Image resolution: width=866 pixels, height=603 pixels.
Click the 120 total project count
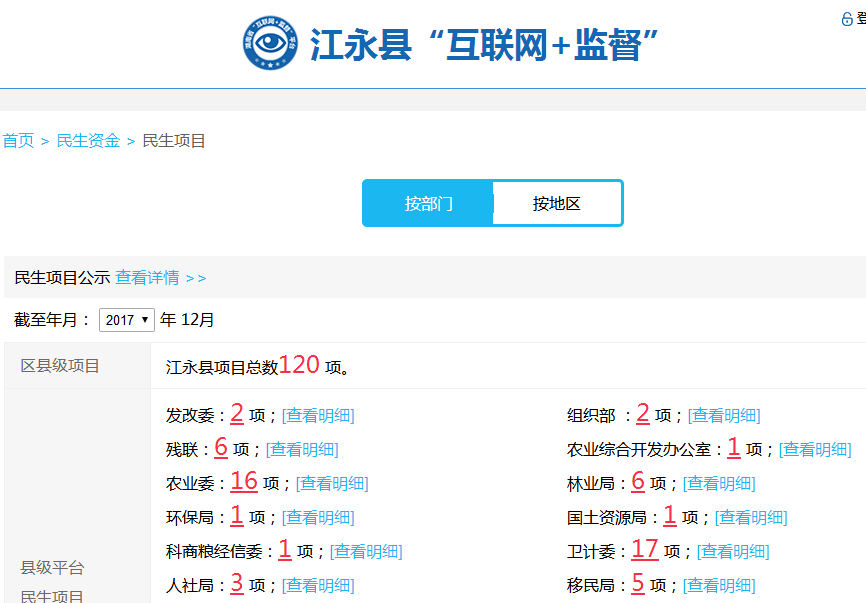coord(299,366)
